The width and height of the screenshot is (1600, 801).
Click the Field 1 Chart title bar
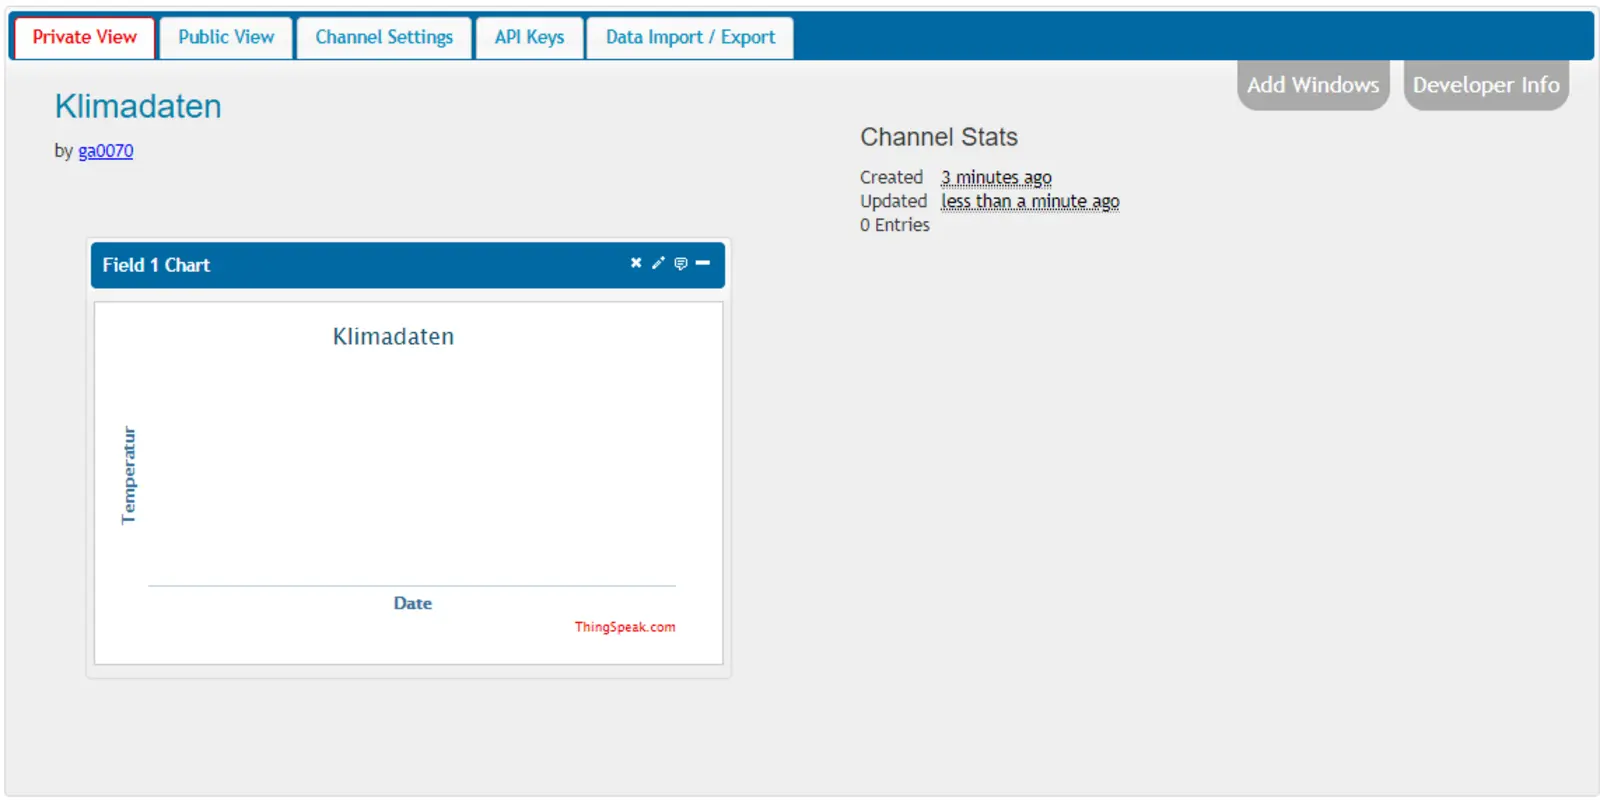click(x=350, y=265)
